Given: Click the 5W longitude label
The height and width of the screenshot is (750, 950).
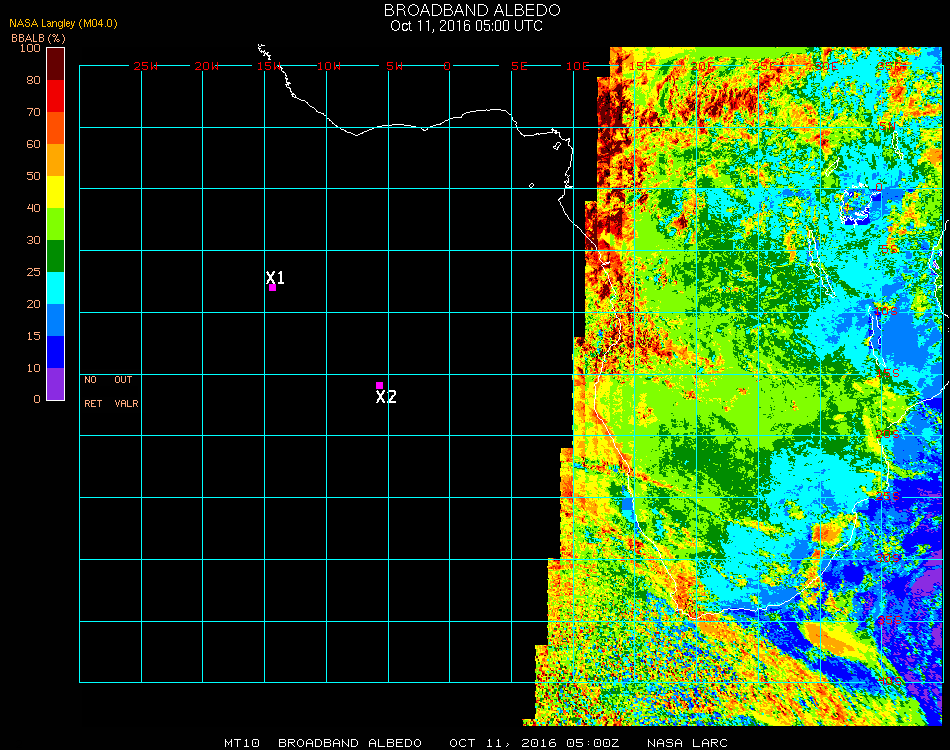Looking at the screenshot, I should [394, 66].
